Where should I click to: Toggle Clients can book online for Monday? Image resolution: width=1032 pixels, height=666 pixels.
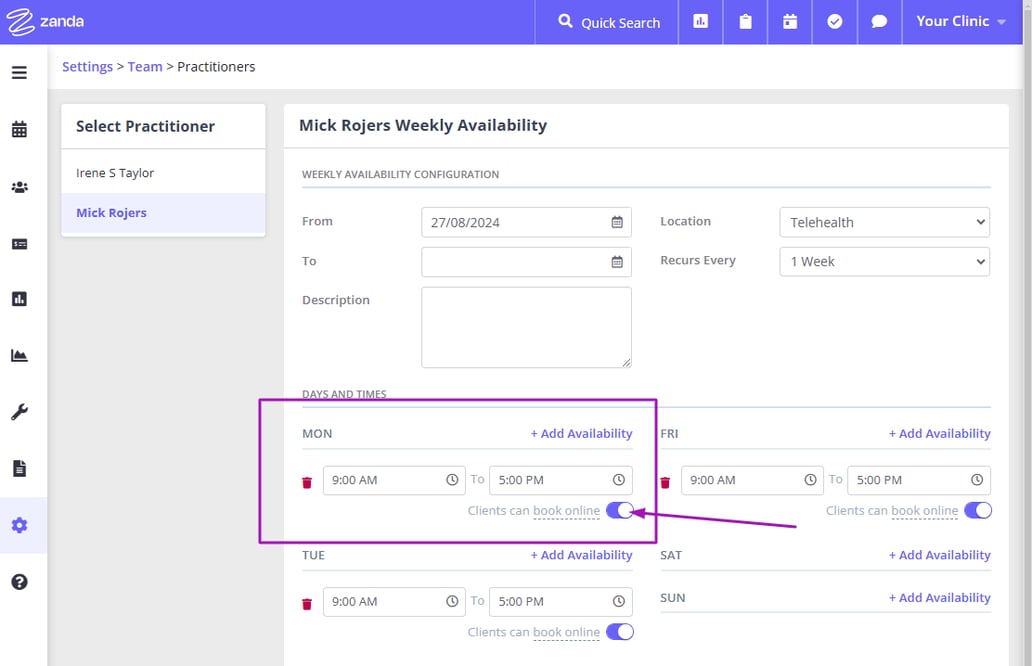620,510
